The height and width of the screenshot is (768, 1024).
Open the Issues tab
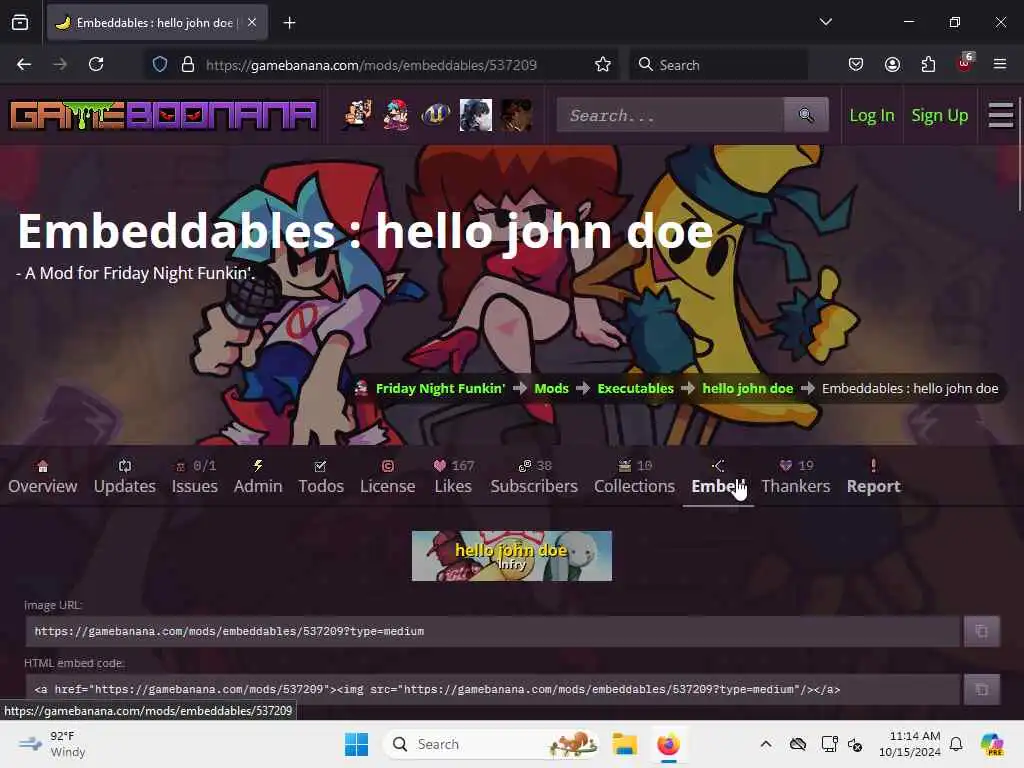[x=195, y=477]
